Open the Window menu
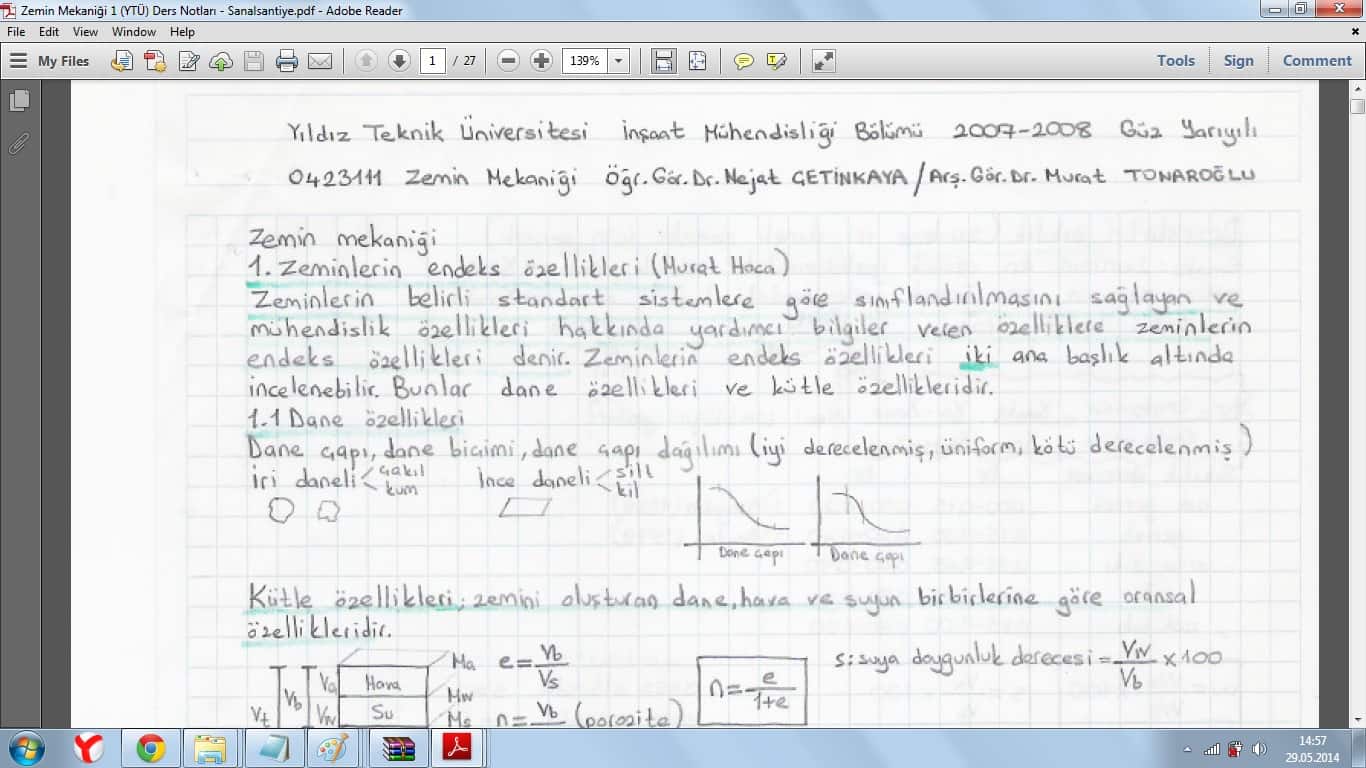The image size is (1366, 768). [133, 32]
